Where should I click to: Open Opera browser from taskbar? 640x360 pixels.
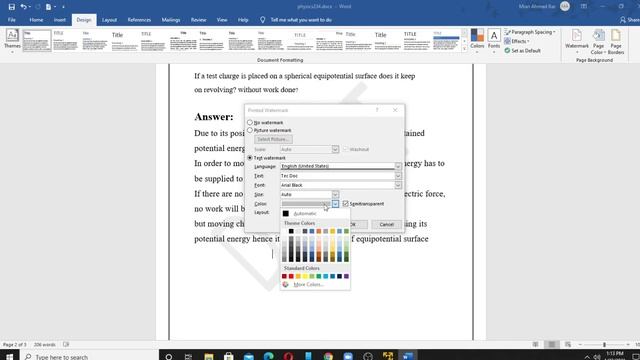tap(289, 356)
